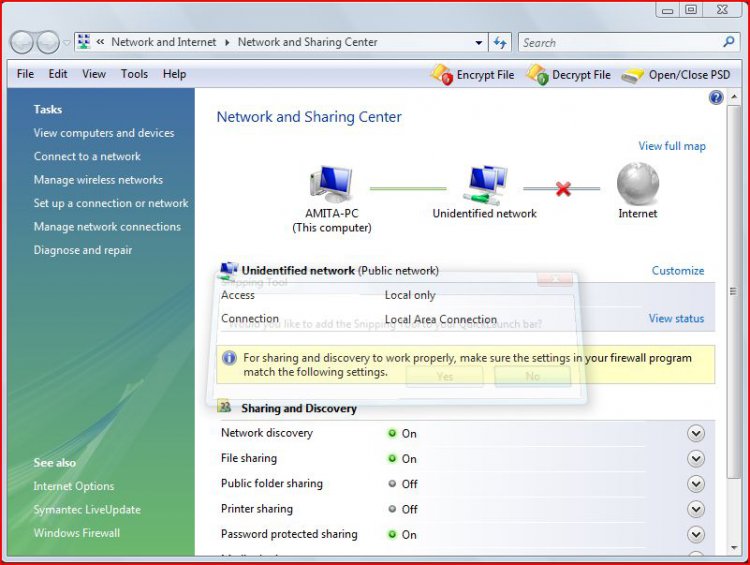Open the help question mark icon
This screenshot has width=750, height=565.
[x=716, y=98]
